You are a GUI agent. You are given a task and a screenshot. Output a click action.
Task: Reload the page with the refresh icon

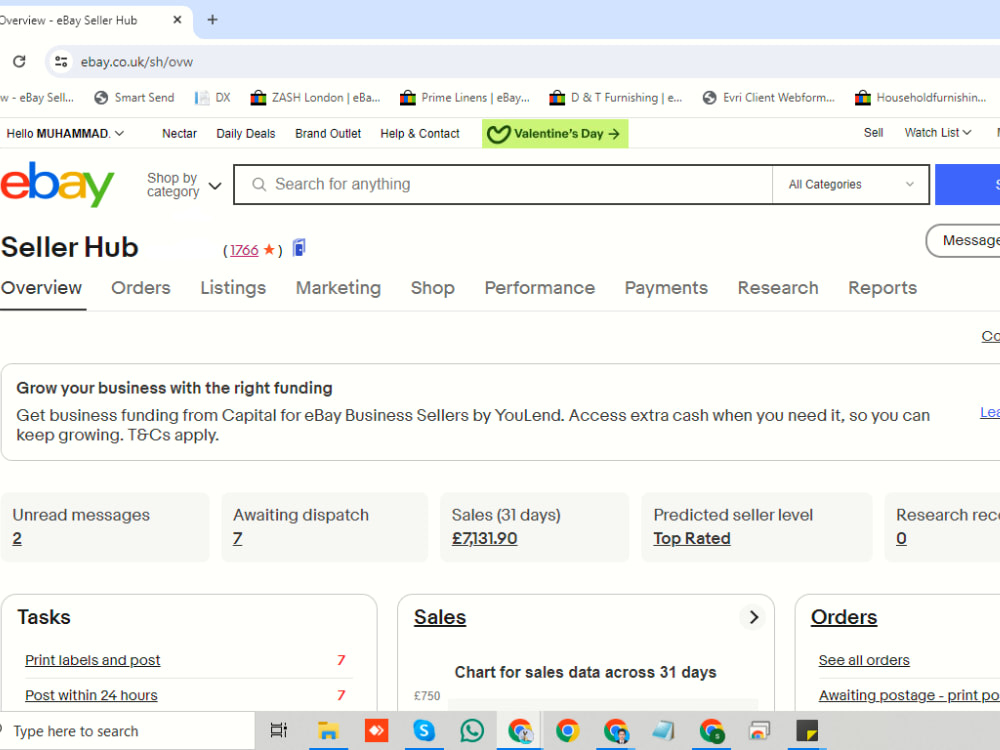click(x=19, y=61)
